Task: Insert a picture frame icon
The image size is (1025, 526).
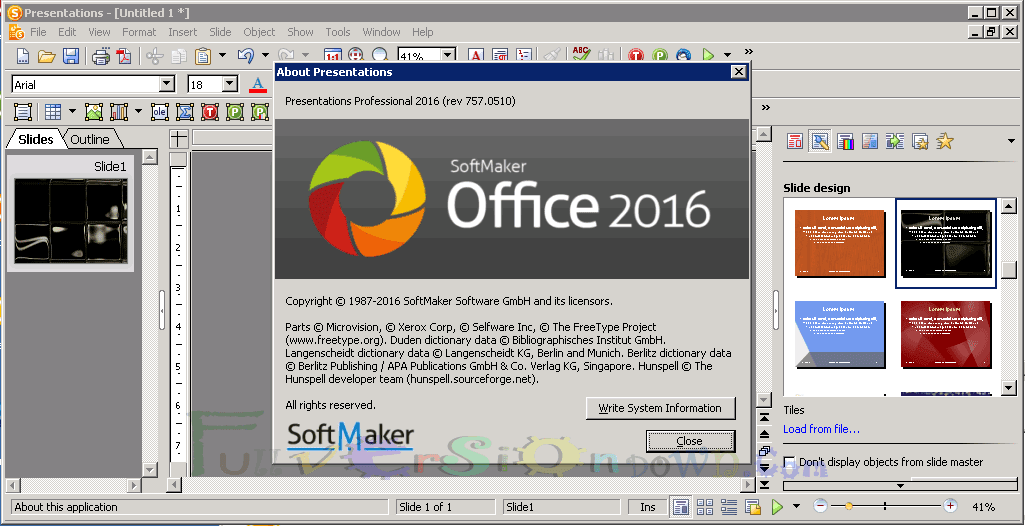Action: 93,112
